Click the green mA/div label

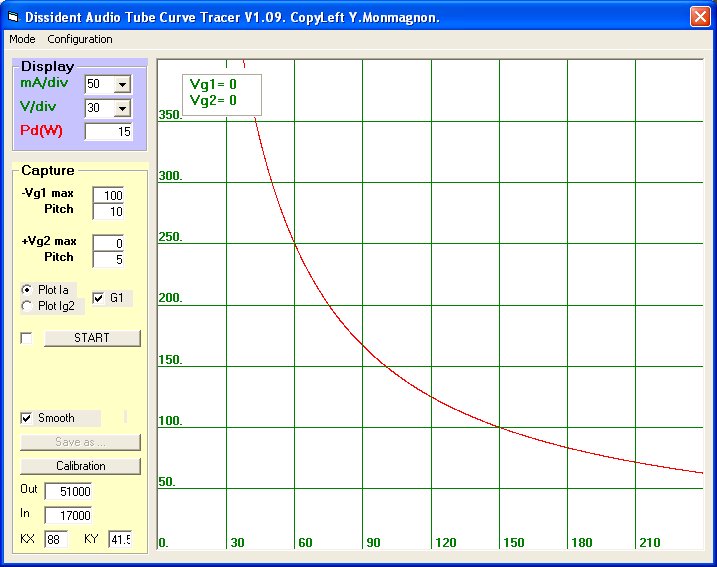click(44, 83)
